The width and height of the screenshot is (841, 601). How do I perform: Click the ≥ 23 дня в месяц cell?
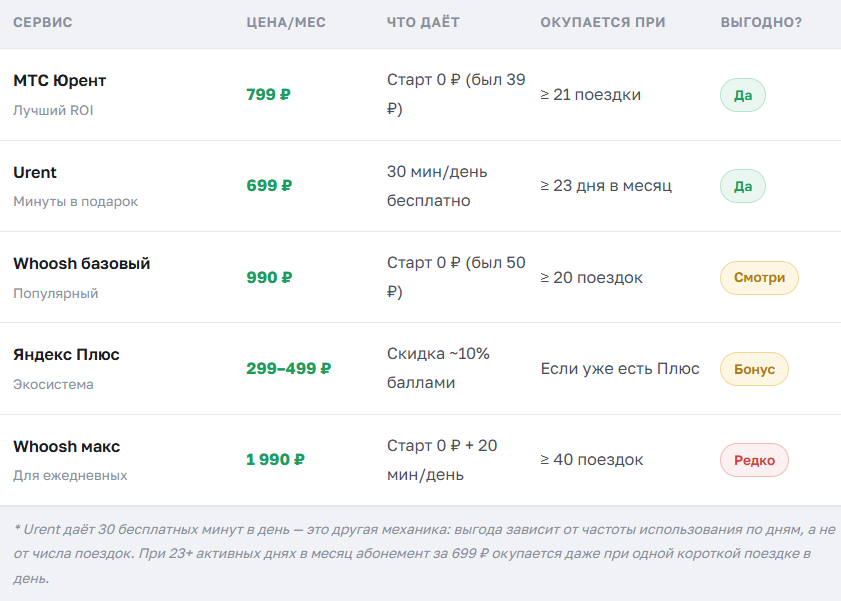[606, 186]
